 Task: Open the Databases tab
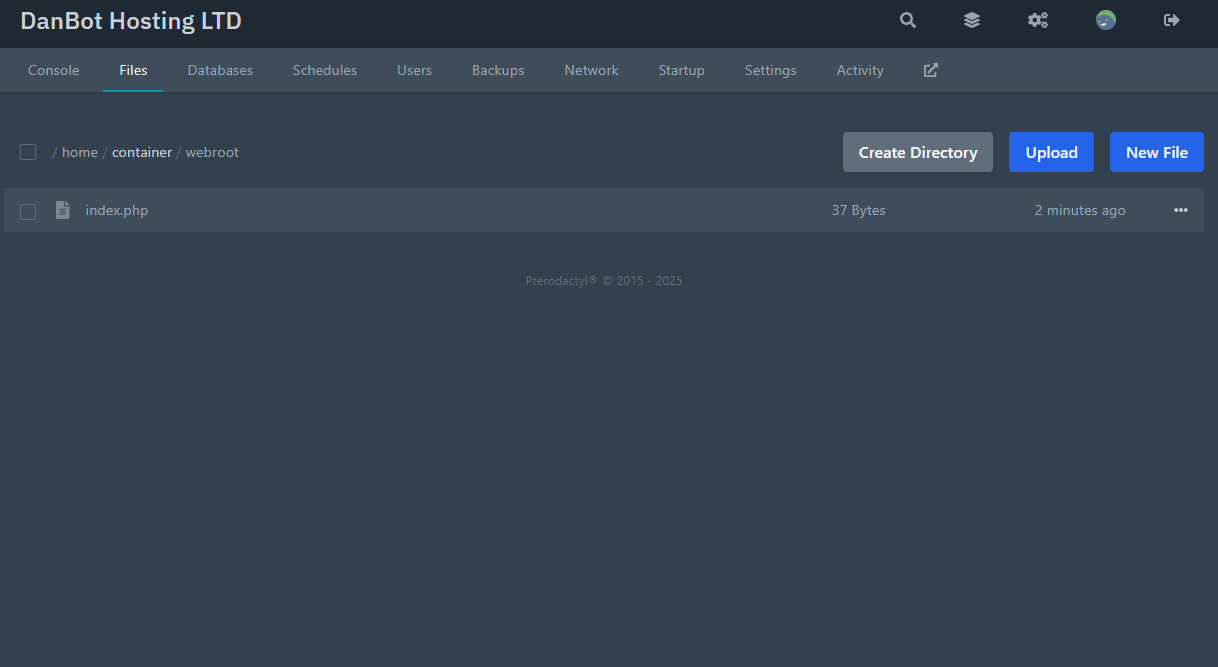point(220,70)
